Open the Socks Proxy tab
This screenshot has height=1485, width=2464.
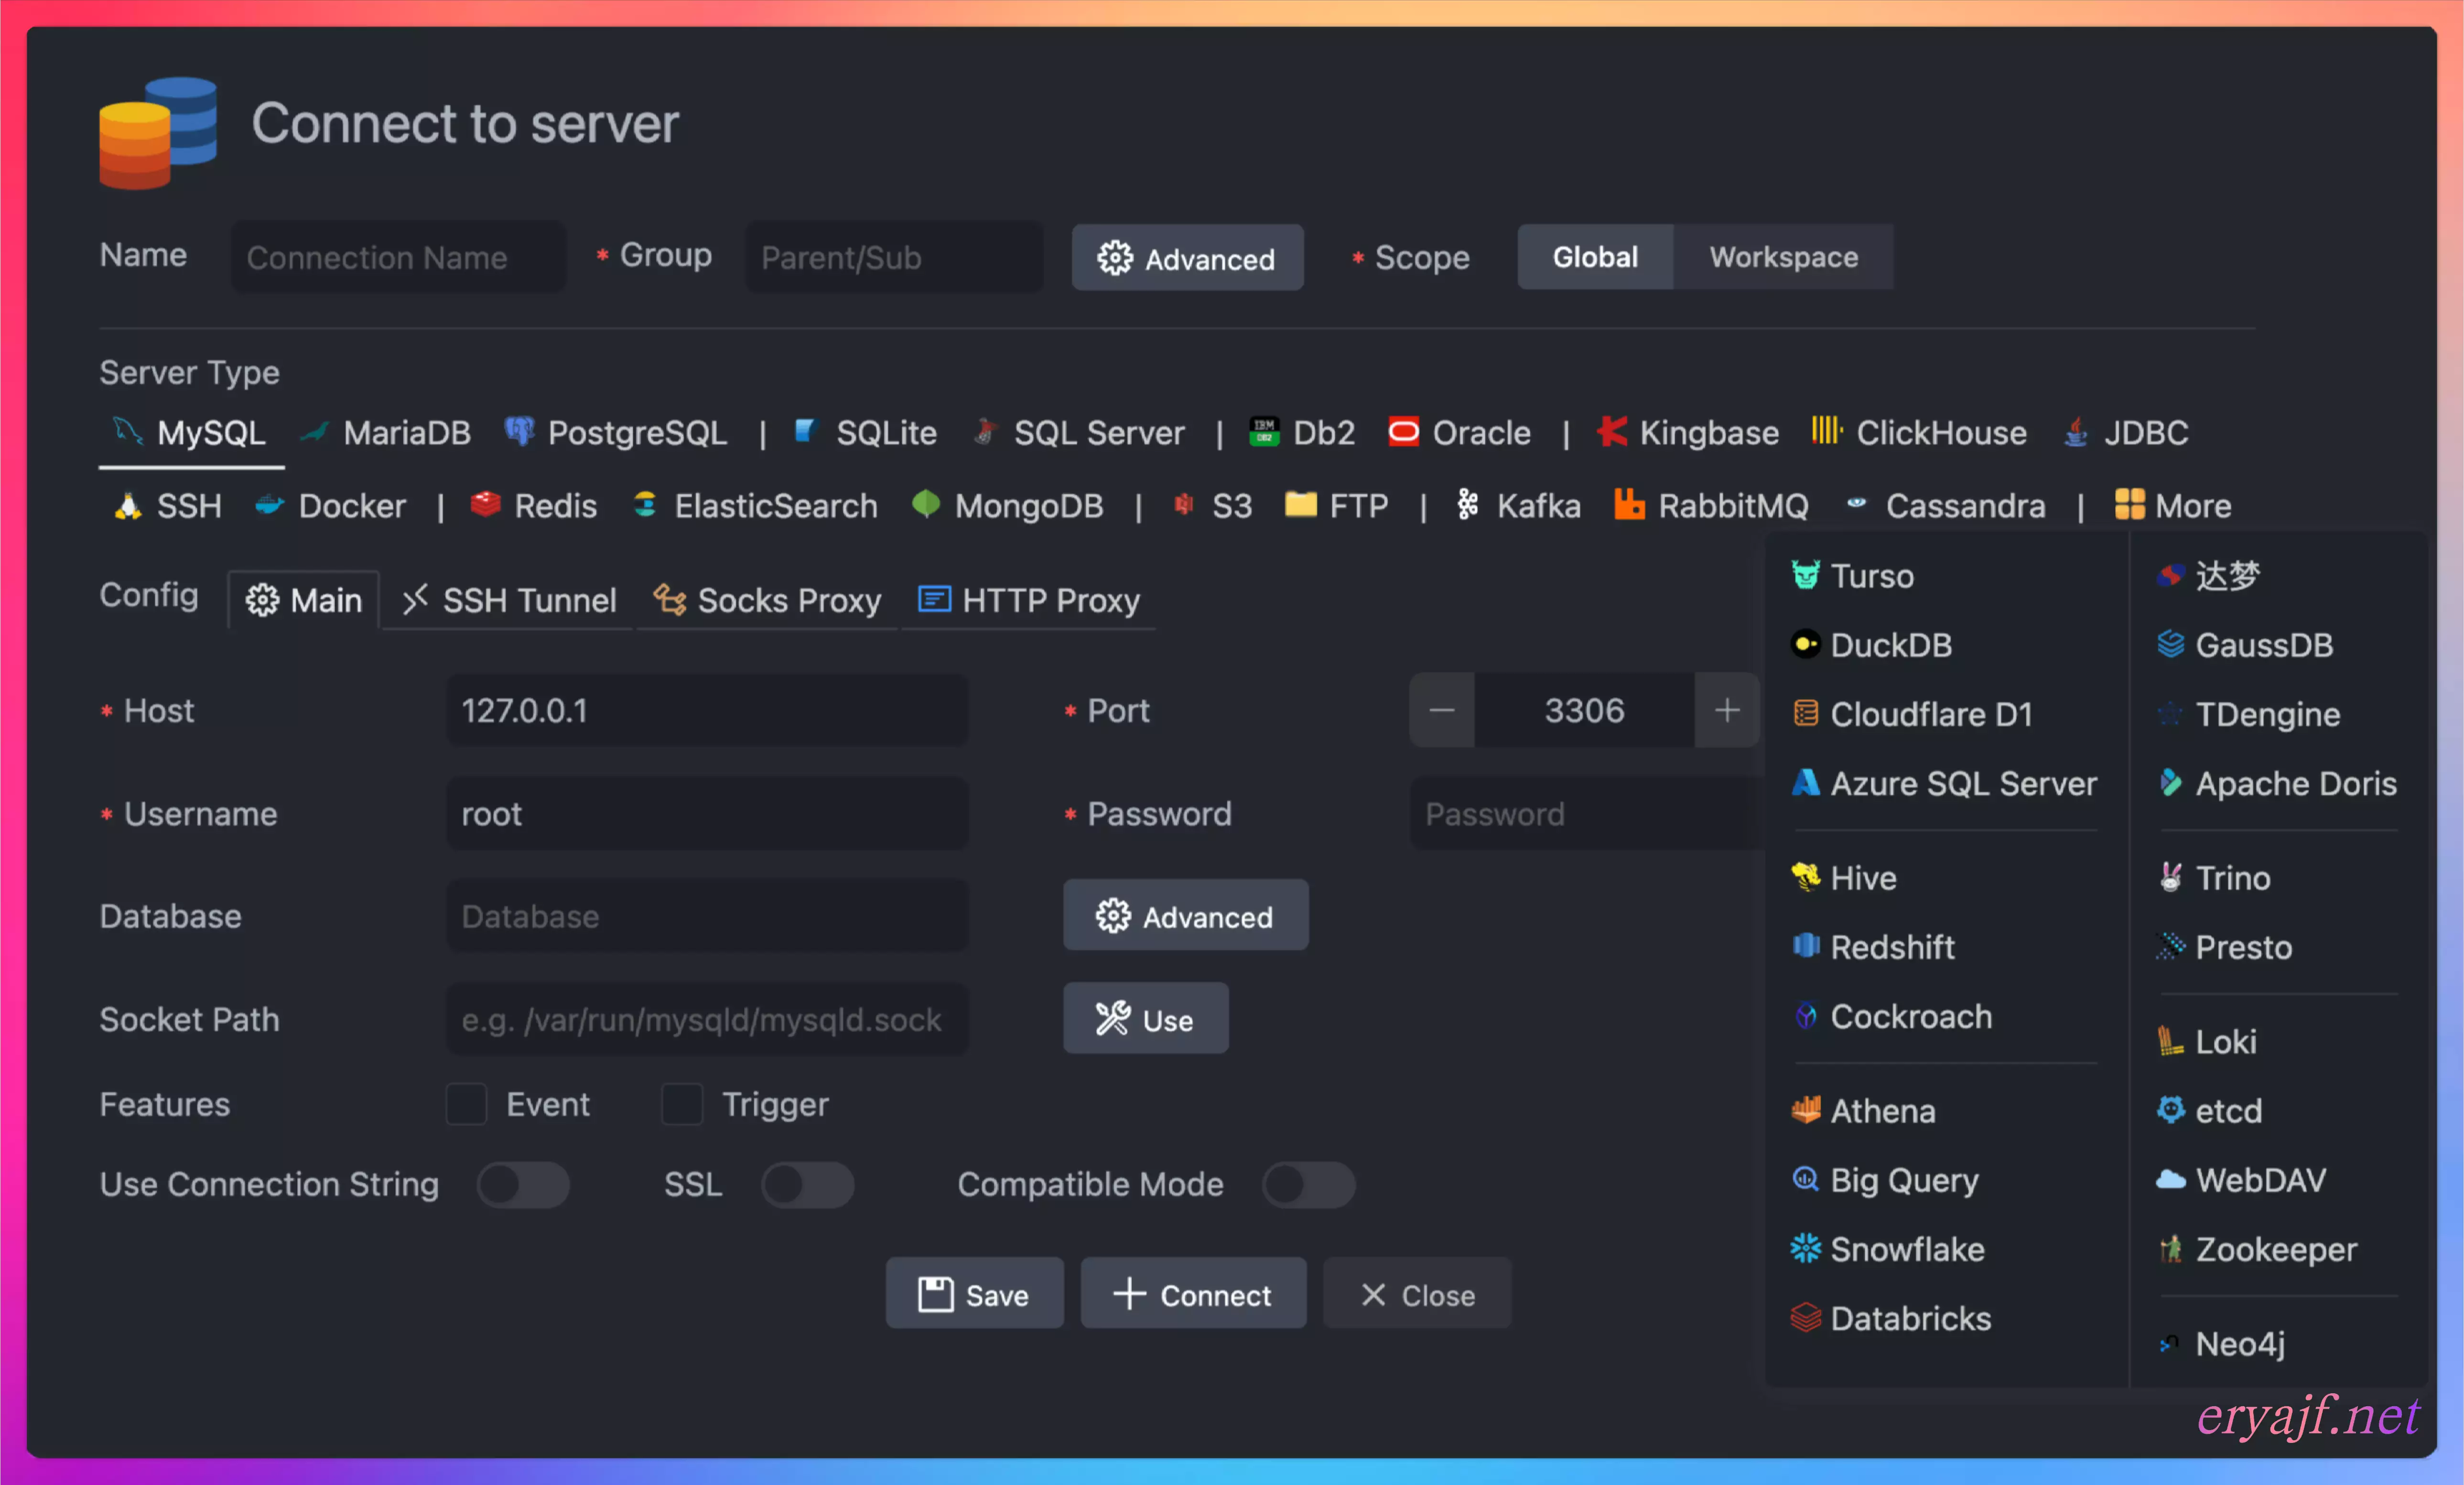pyautogui.click(x=767, y=600)
